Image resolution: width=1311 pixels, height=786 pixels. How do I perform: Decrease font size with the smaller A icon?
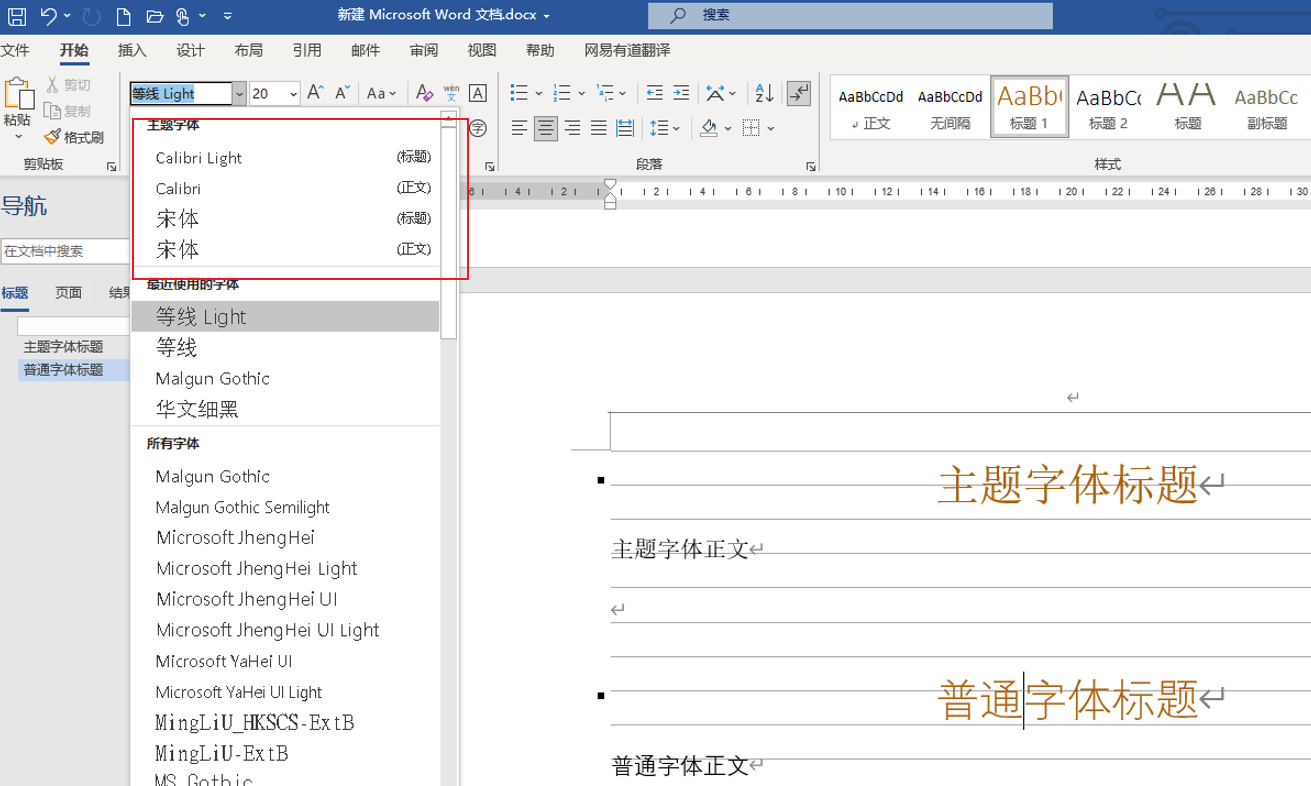click(x=342, y=93)
